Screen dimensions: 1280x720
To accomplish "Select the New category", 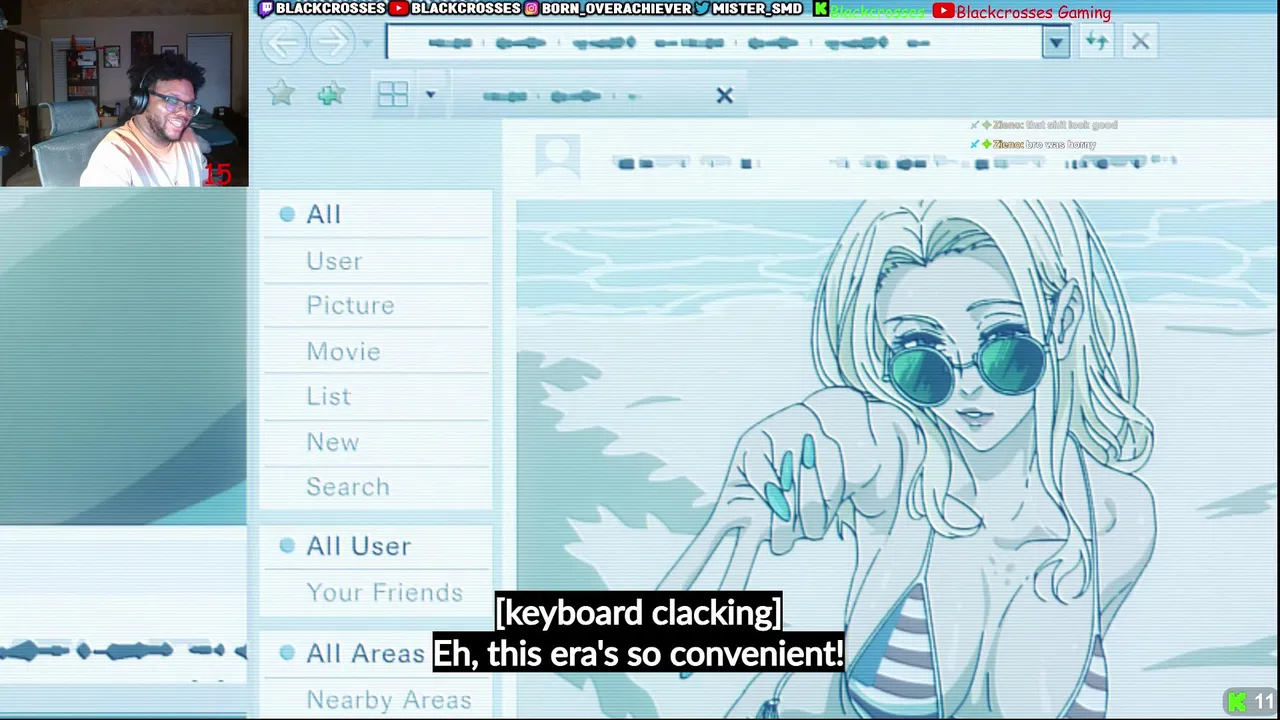I will (332, 442).
